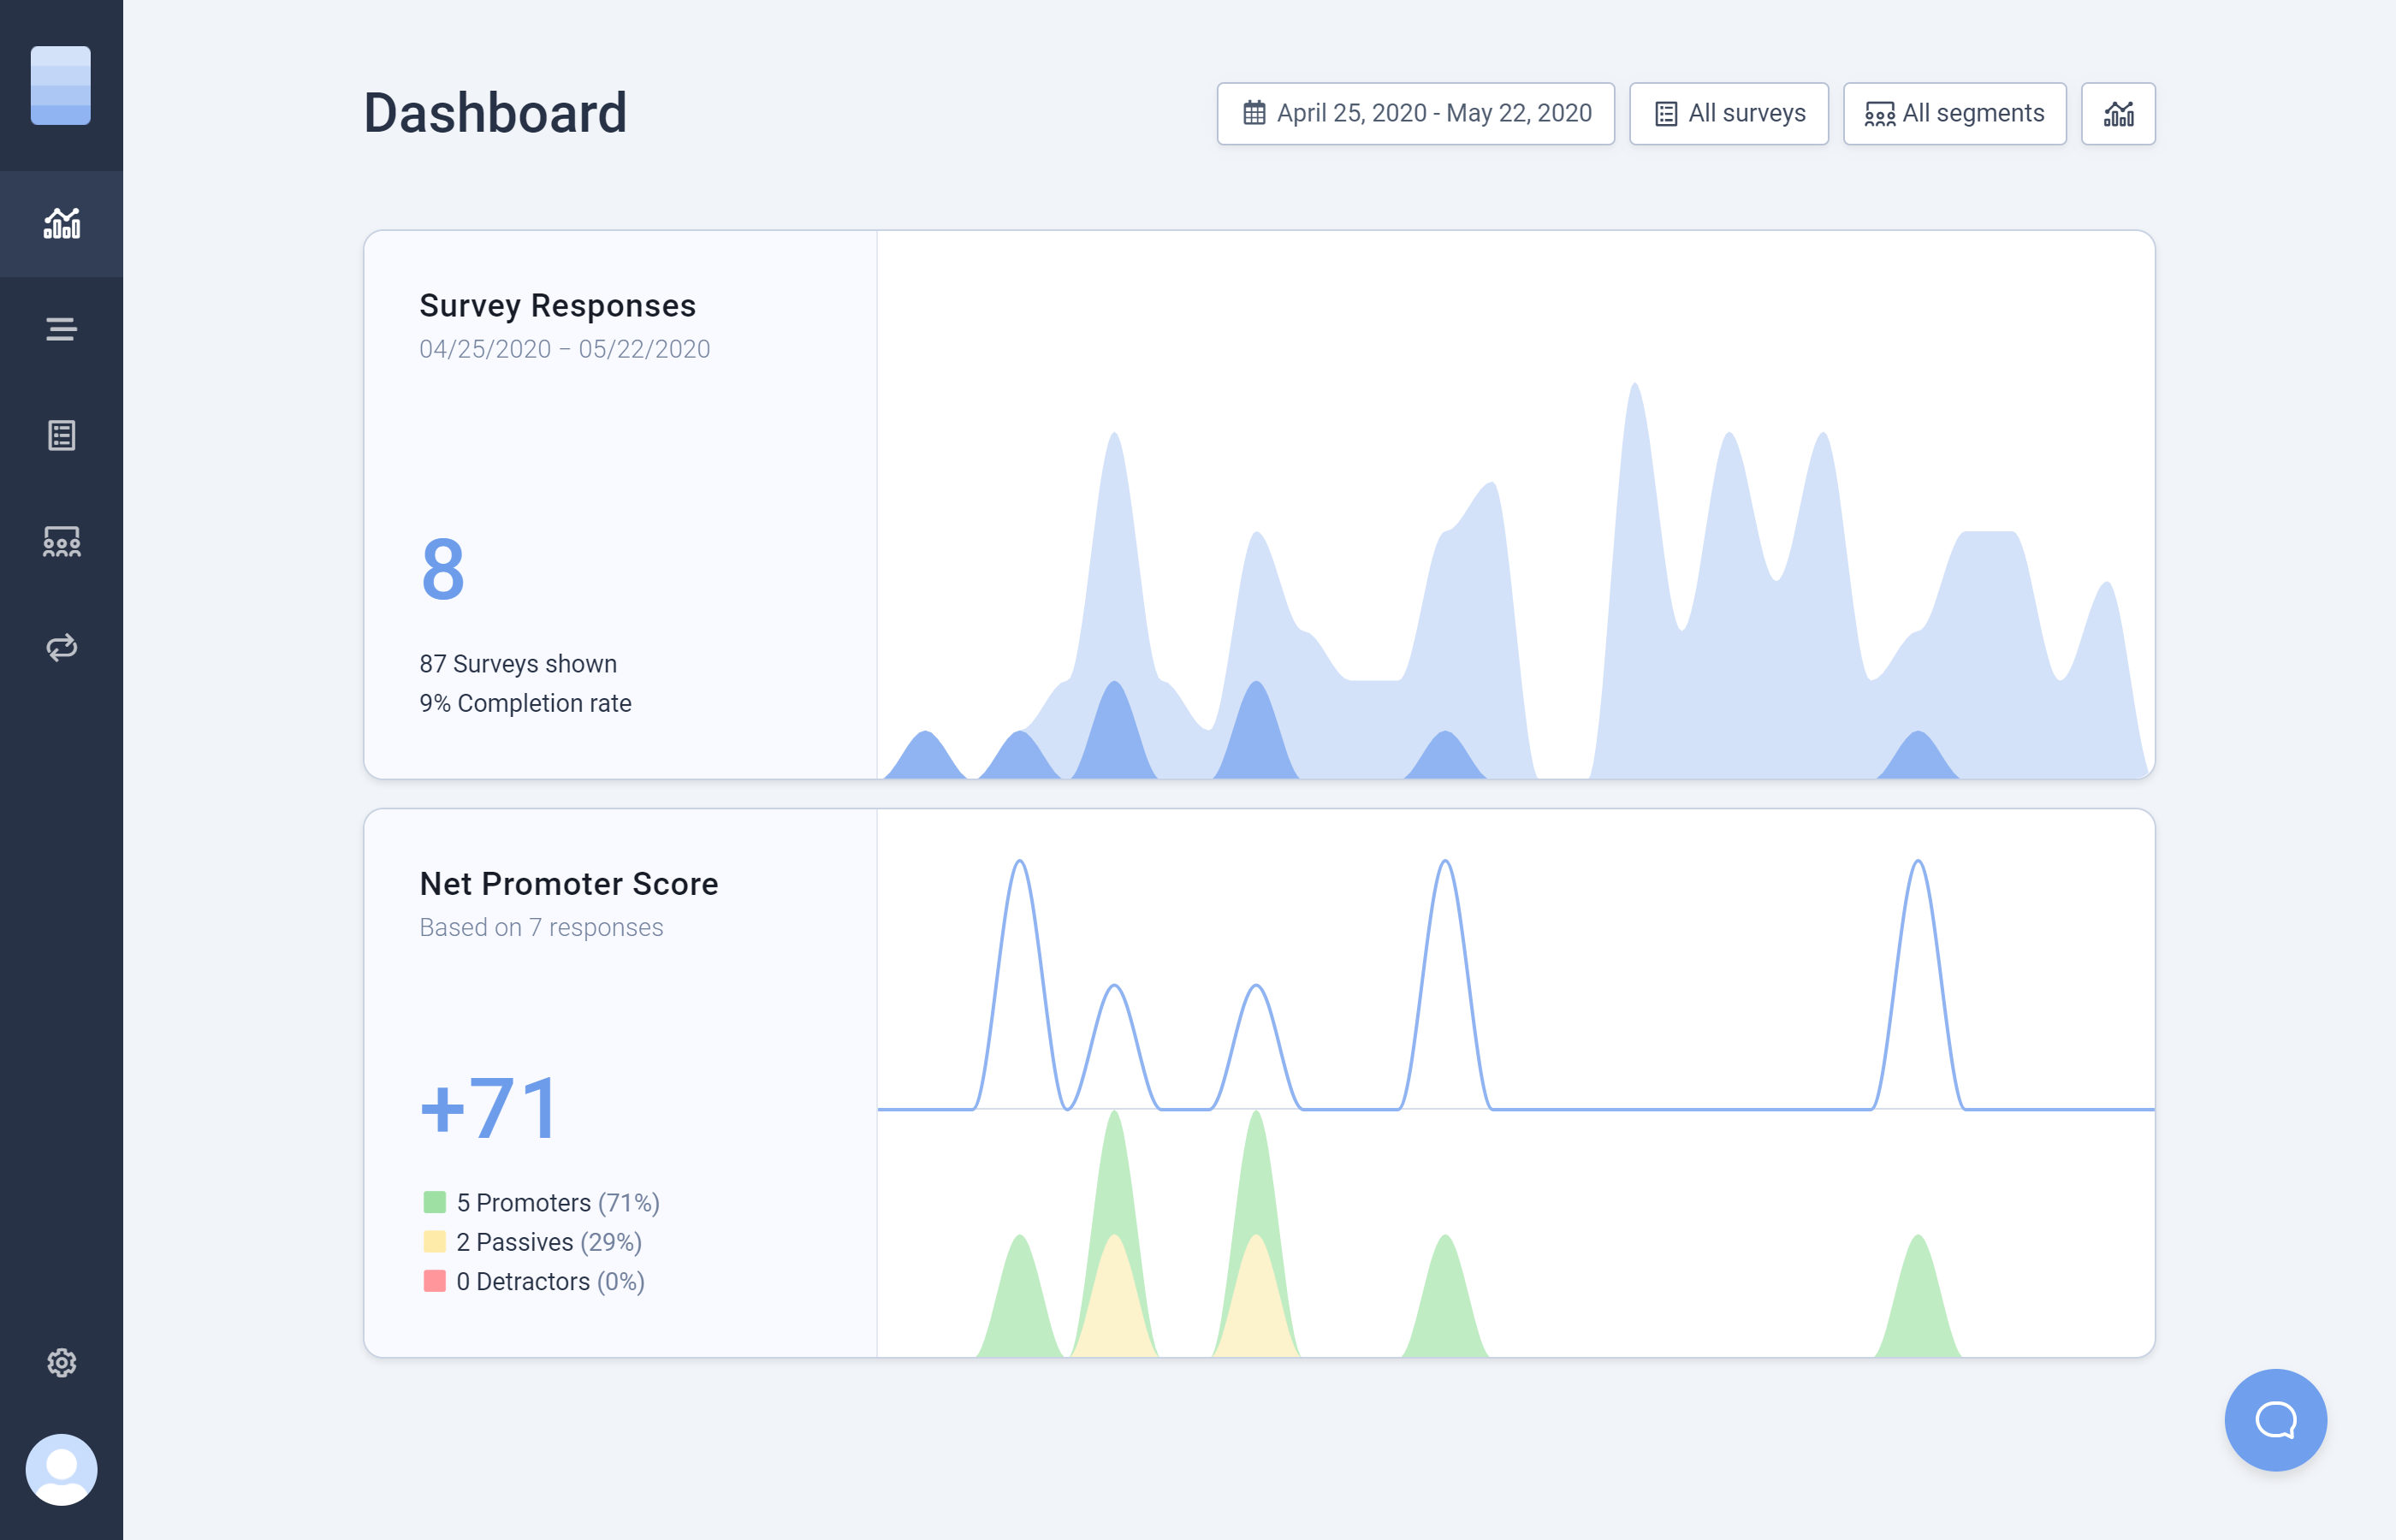Click the Survey Responses area chart
2396x1540 pixels.
click(1500, 550)
